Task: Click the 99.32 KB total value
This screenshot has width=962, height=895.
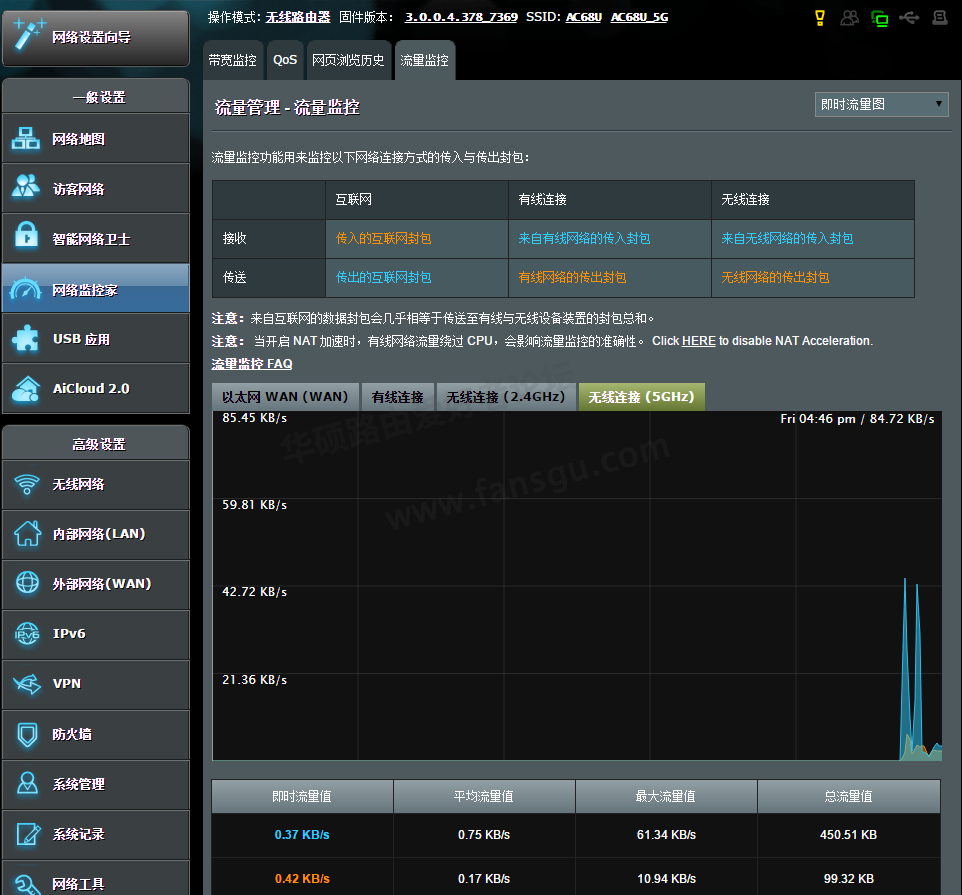Action: click(848, 879)
